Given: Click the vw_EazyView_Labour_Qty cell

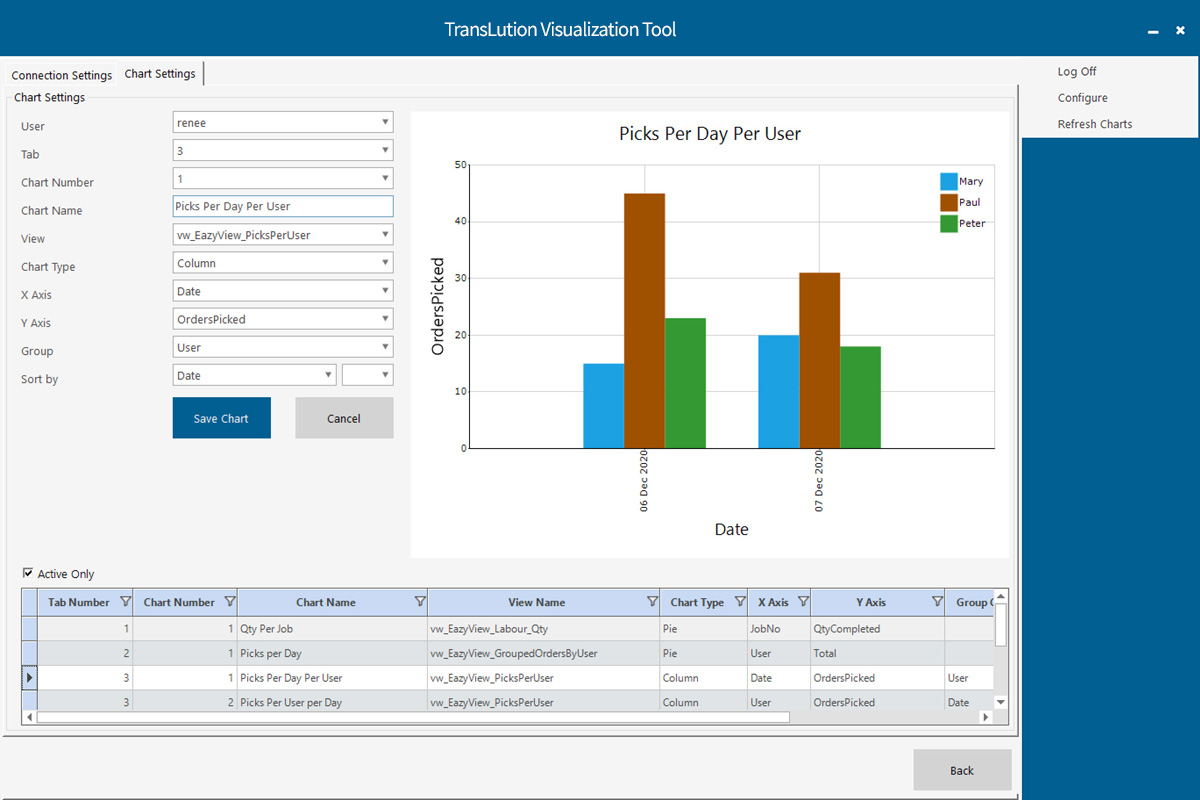Looking at the screenshot, I should 543,629.
